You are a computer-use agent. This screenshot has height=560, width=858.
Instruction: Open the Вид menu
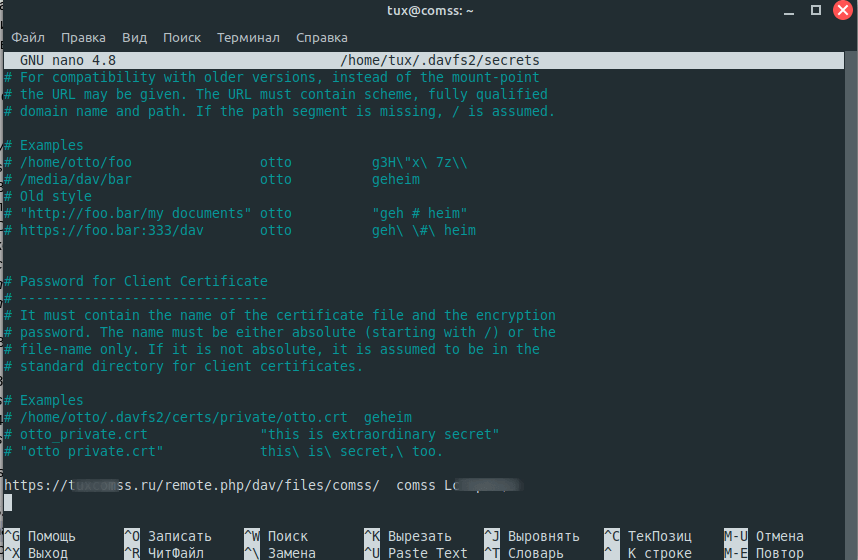pos(134,37)
